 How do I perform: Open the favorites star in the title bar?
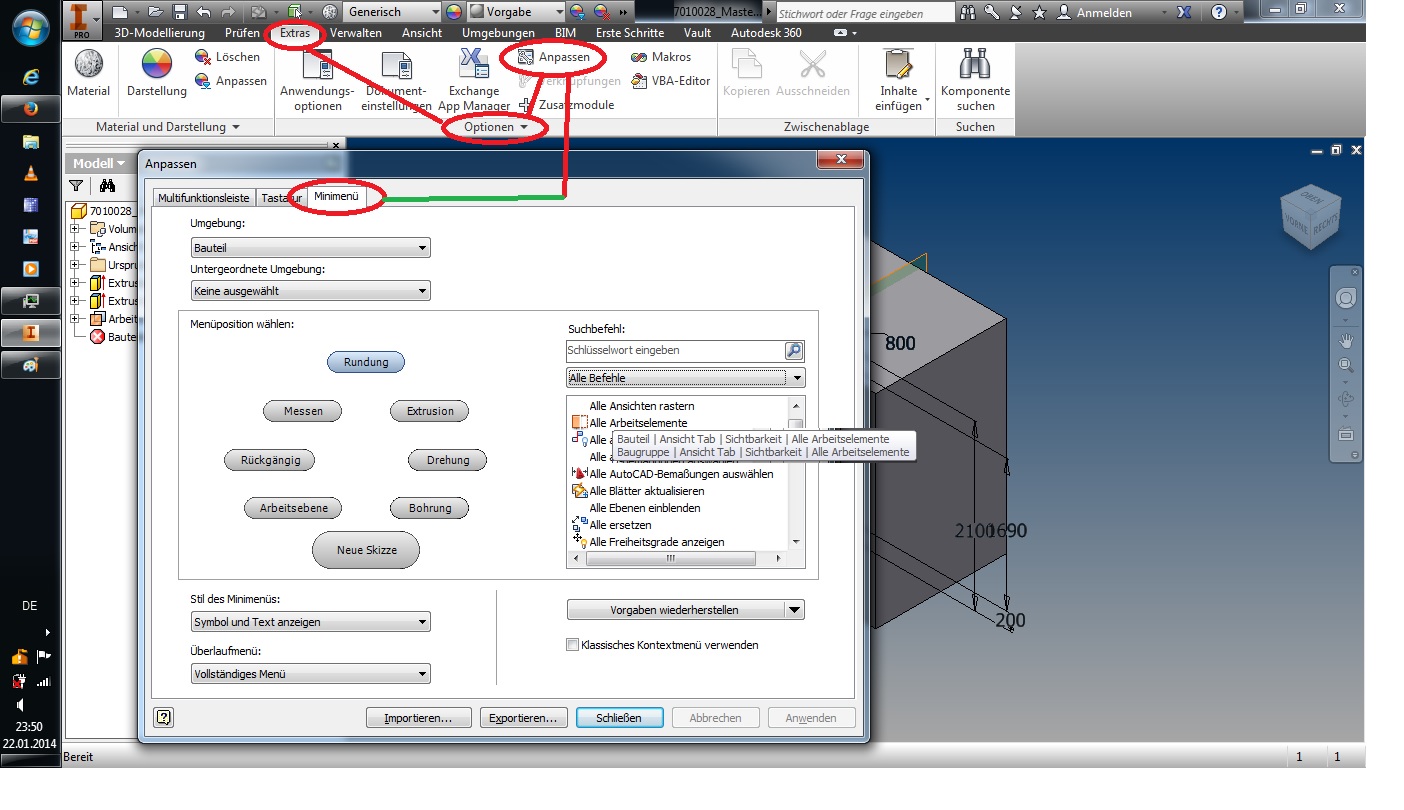coord(1039,12)
